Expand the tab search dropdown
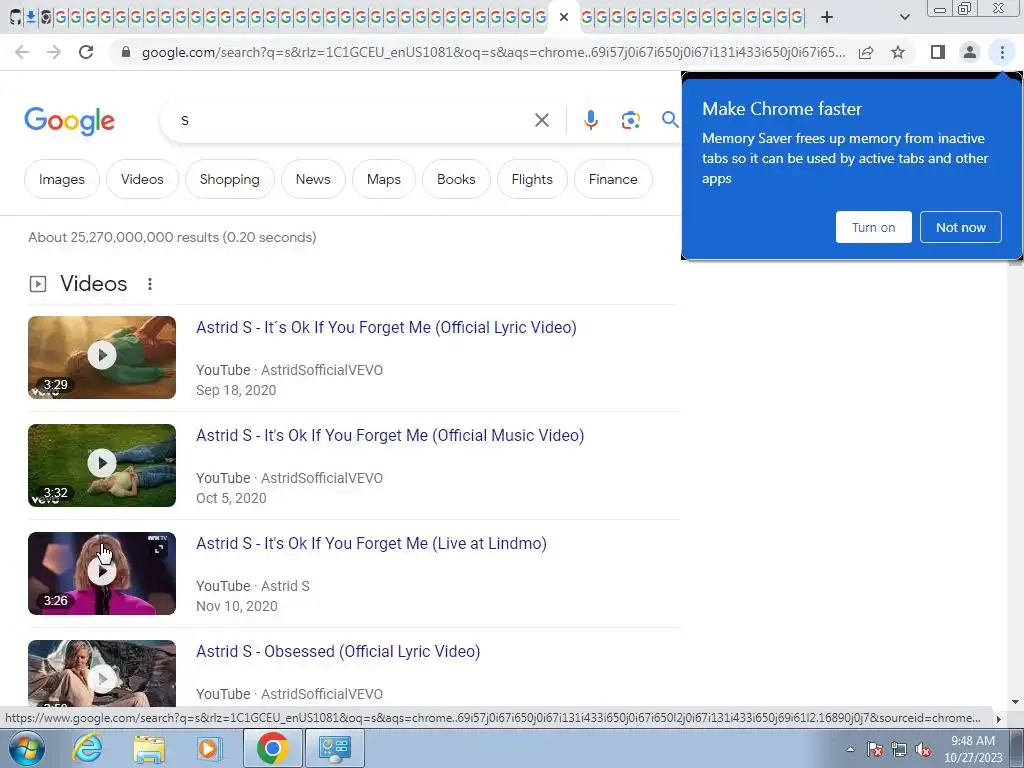This screenshot has width=1024, height=768. (x=904, y=17)
